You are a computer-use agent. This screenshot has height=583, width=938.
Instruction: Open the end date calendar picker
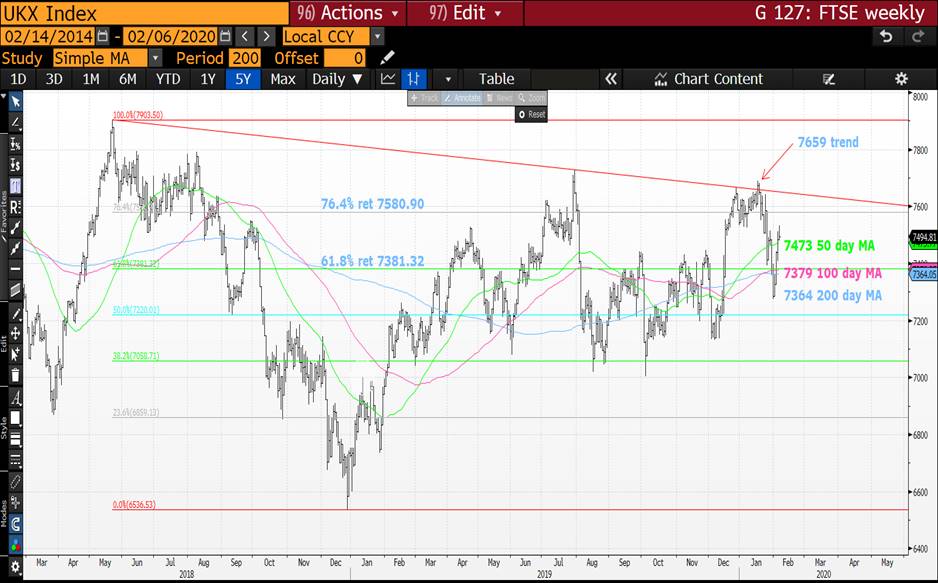(x=225, y=36)
